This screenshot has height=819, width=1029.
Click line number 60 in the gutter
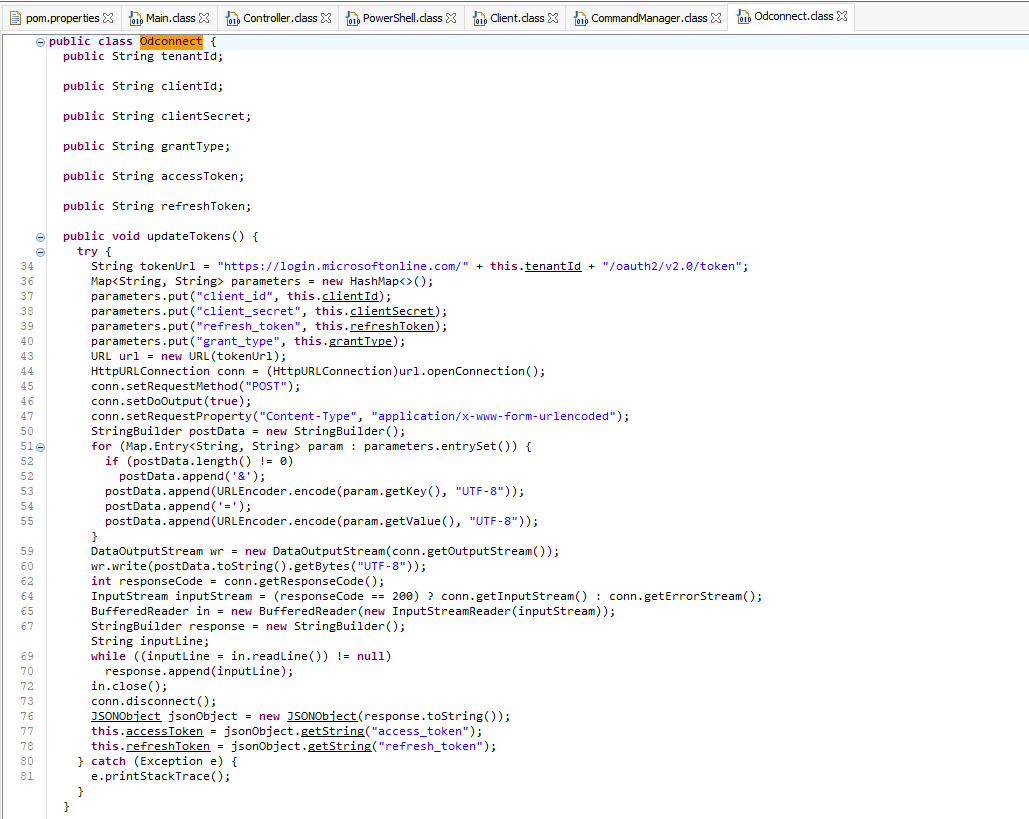tap(27, 566)
